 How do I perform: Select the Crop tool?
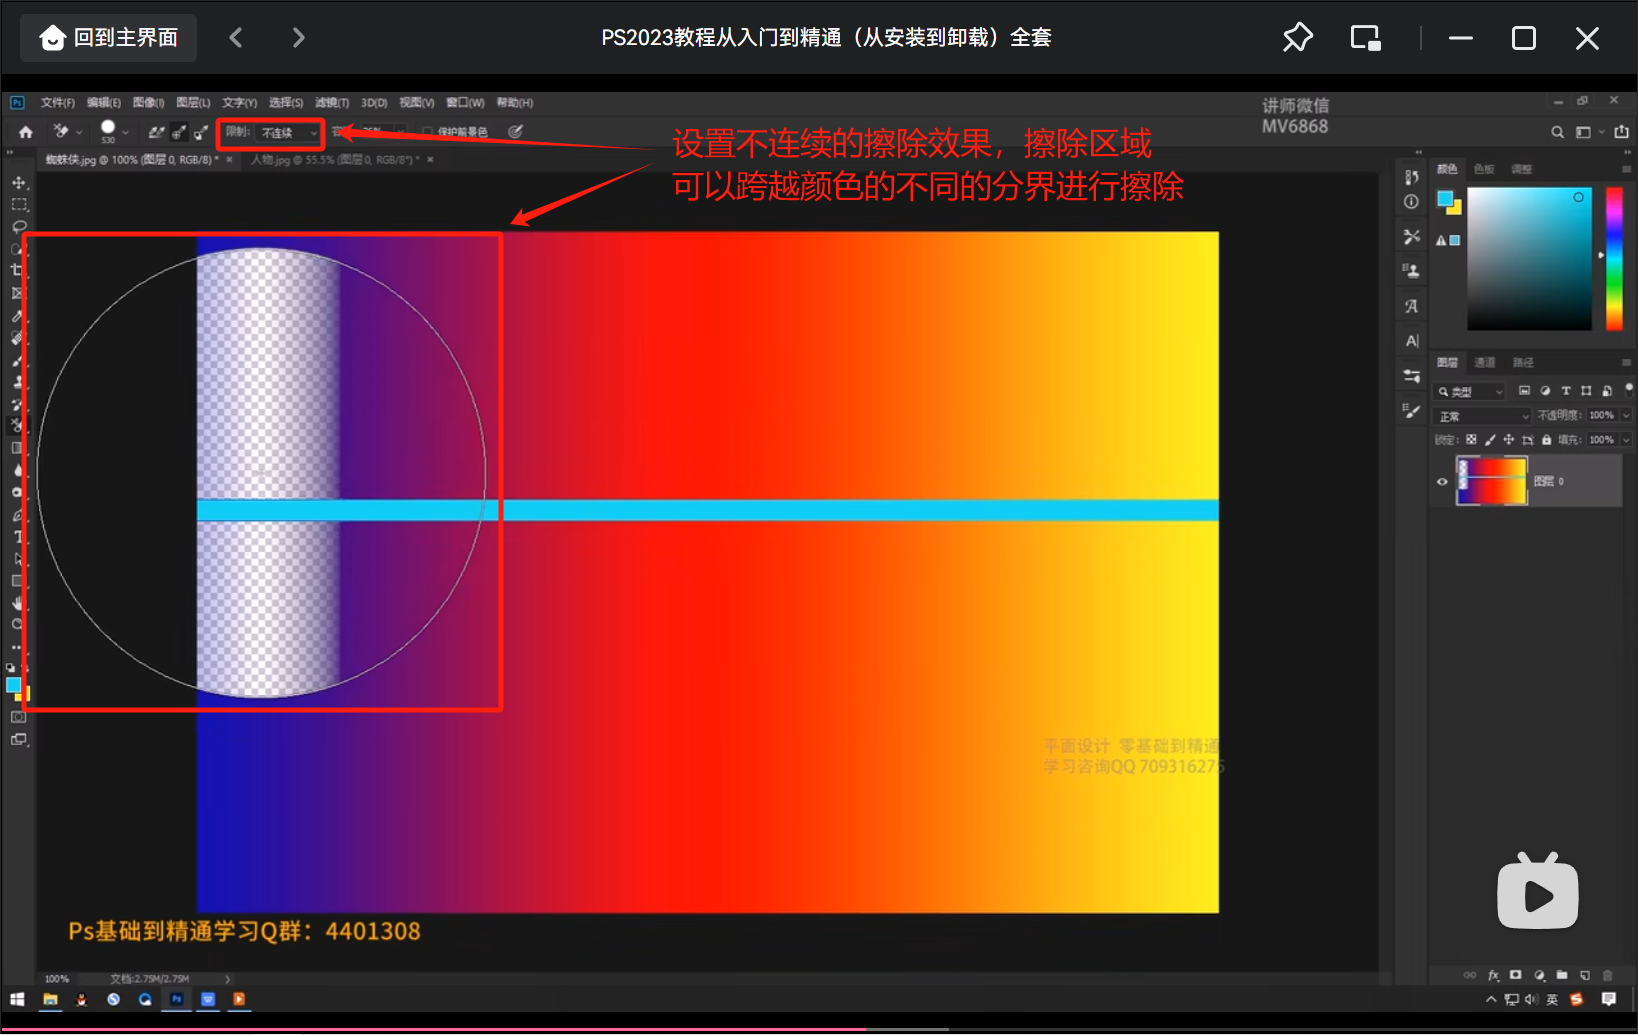pos(18,270)
